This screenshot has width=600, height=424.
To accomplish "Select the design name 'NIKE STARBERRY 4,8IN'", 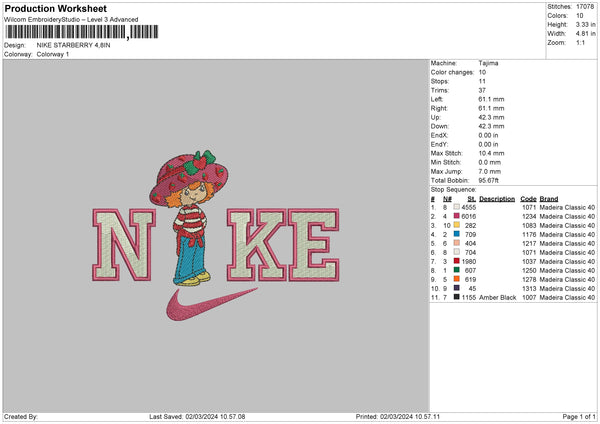I will [x=73, y=45].
